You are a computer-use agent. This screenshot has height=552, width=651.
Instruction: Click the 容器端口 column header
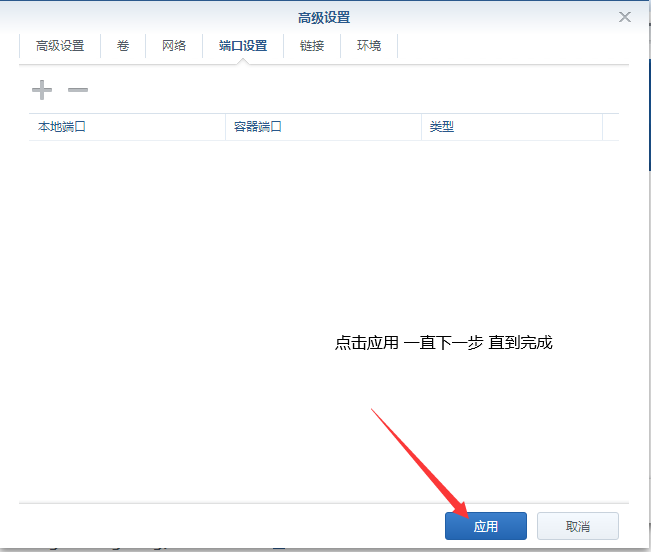[x=323, y=127]
